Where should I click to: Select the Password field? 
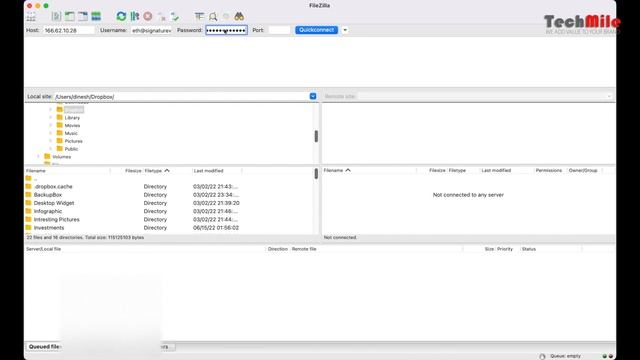click(x=226, y=30)
